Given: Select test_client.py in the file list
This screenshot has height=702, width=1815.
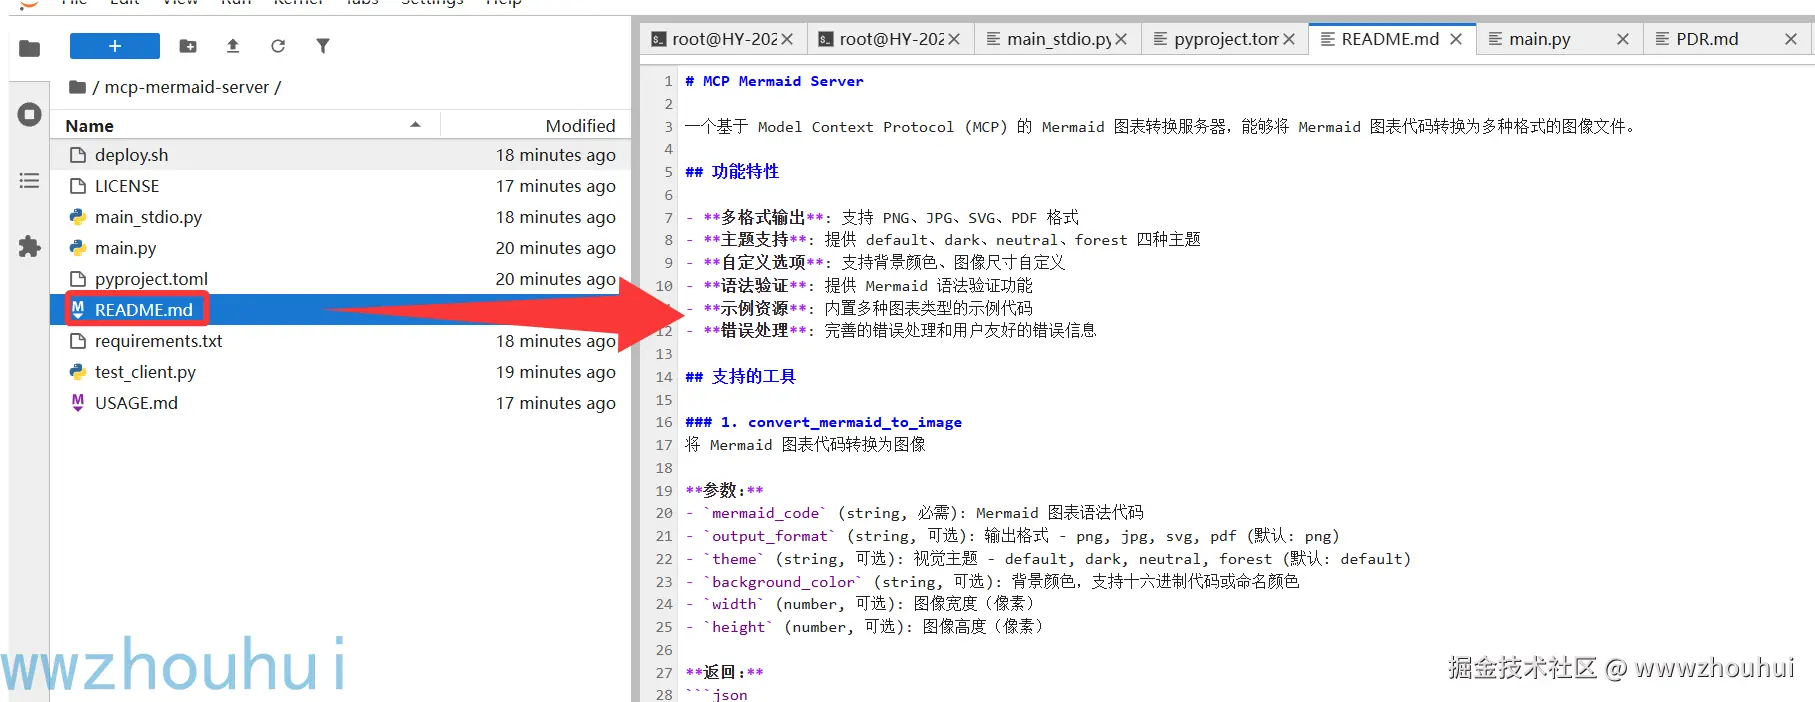Looking at the screenshot, I should click(x=340, y=372).
